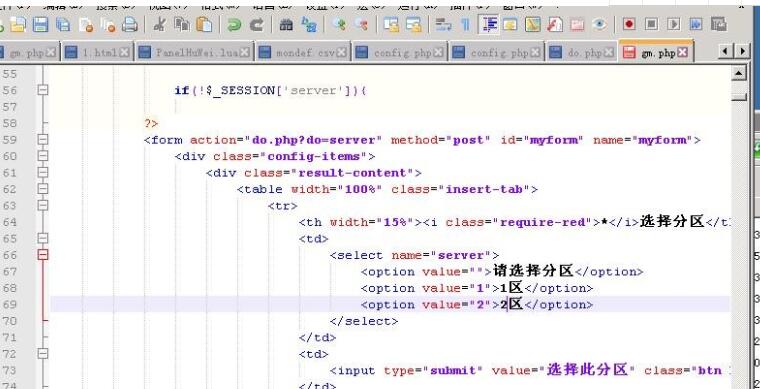Undo with the green arrow icon
The width and height of the screenshot is (760, 389).
(235, 24)
